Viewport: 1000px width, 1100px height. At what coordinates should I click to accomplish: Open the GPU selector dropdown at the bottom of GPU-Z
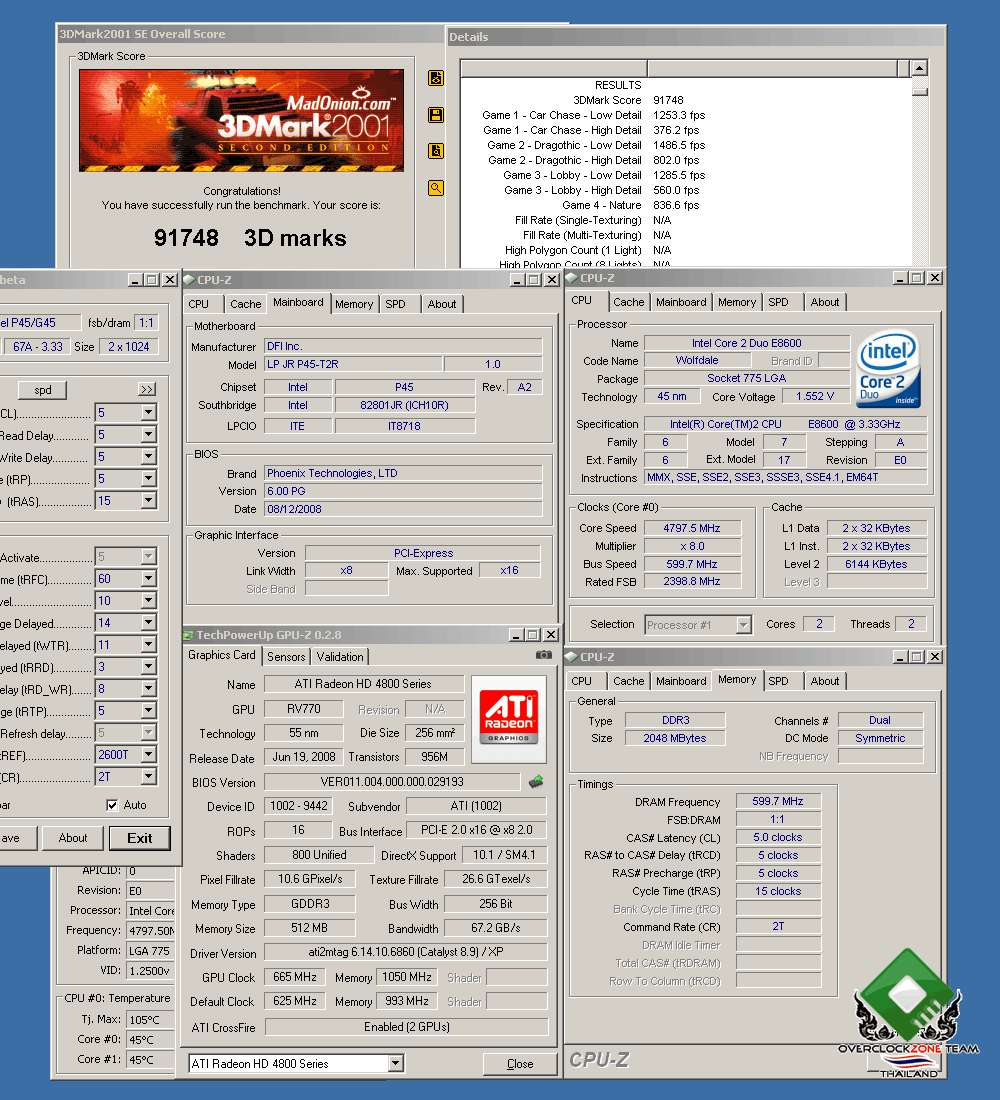point(396,1064)
